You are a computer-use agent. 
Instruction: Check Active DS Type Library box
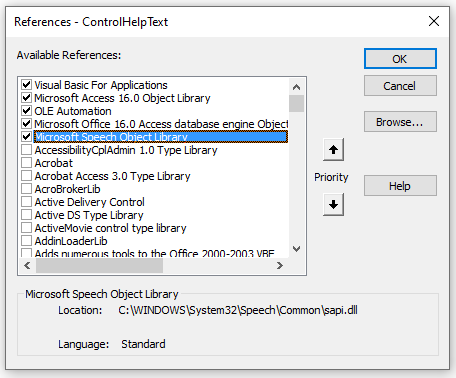coord(26,215)
